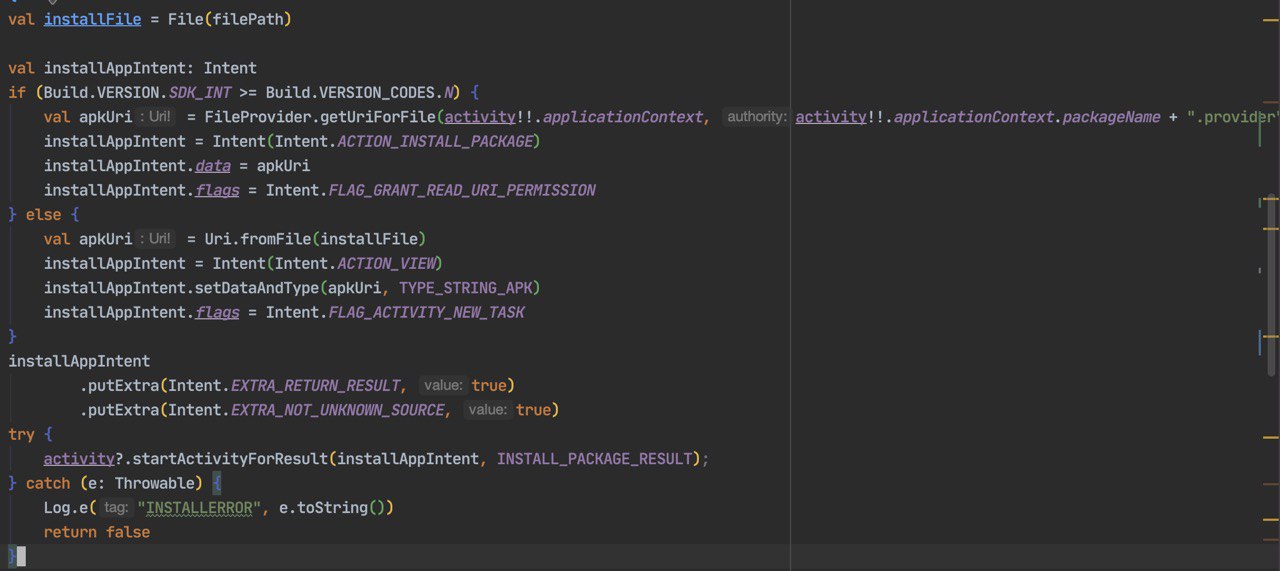Viewport: 1280px width, 571px height.
Task: Click the authority: parameter hint
Action: (757, 117)
